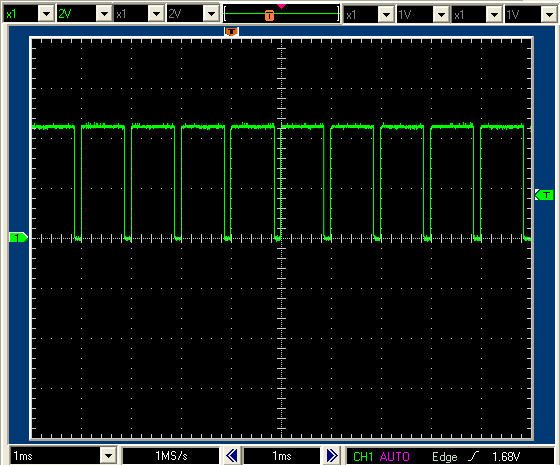This screenshot has height=465, width=560.
Task: Open the channel 1 2V scale dropdown
Action: 104,14
